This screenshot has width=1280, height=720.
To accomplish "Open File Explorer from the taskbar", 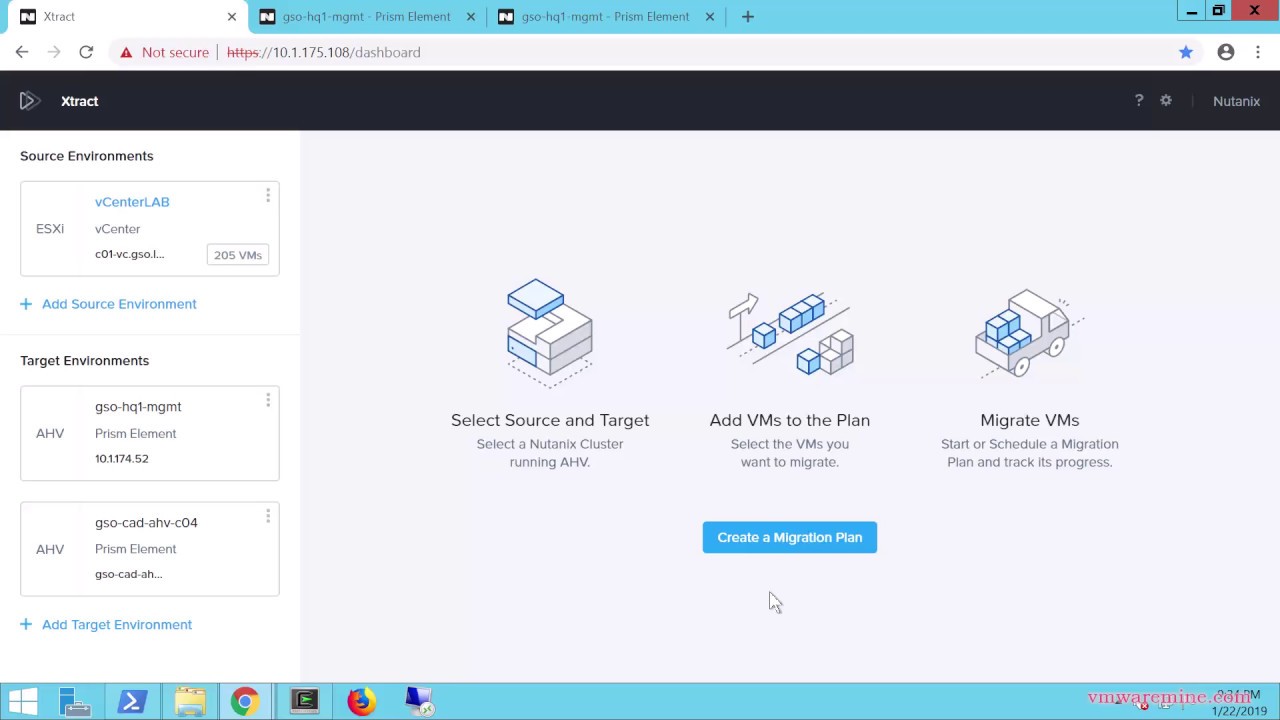I will pos(189,701).
